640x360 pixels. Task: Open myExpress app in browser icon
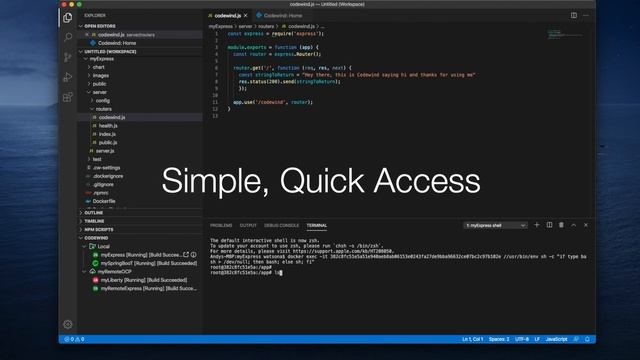coord(186,255)
